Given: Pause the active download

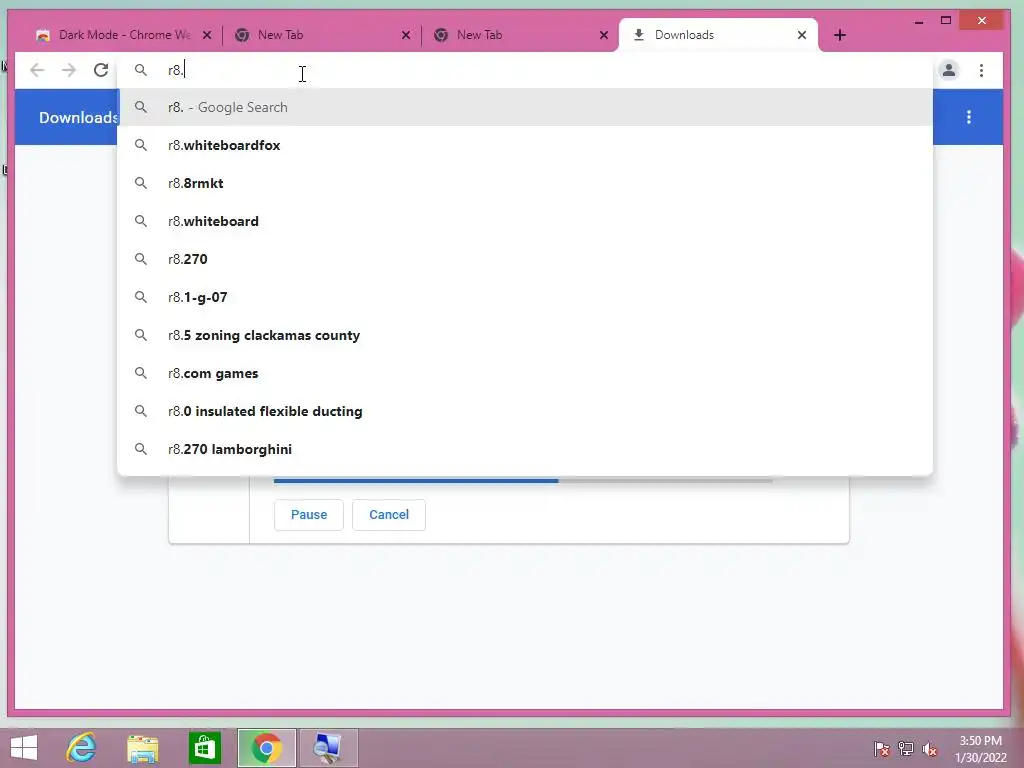Looking at the screenshot, I should click(x=309, y=515).
